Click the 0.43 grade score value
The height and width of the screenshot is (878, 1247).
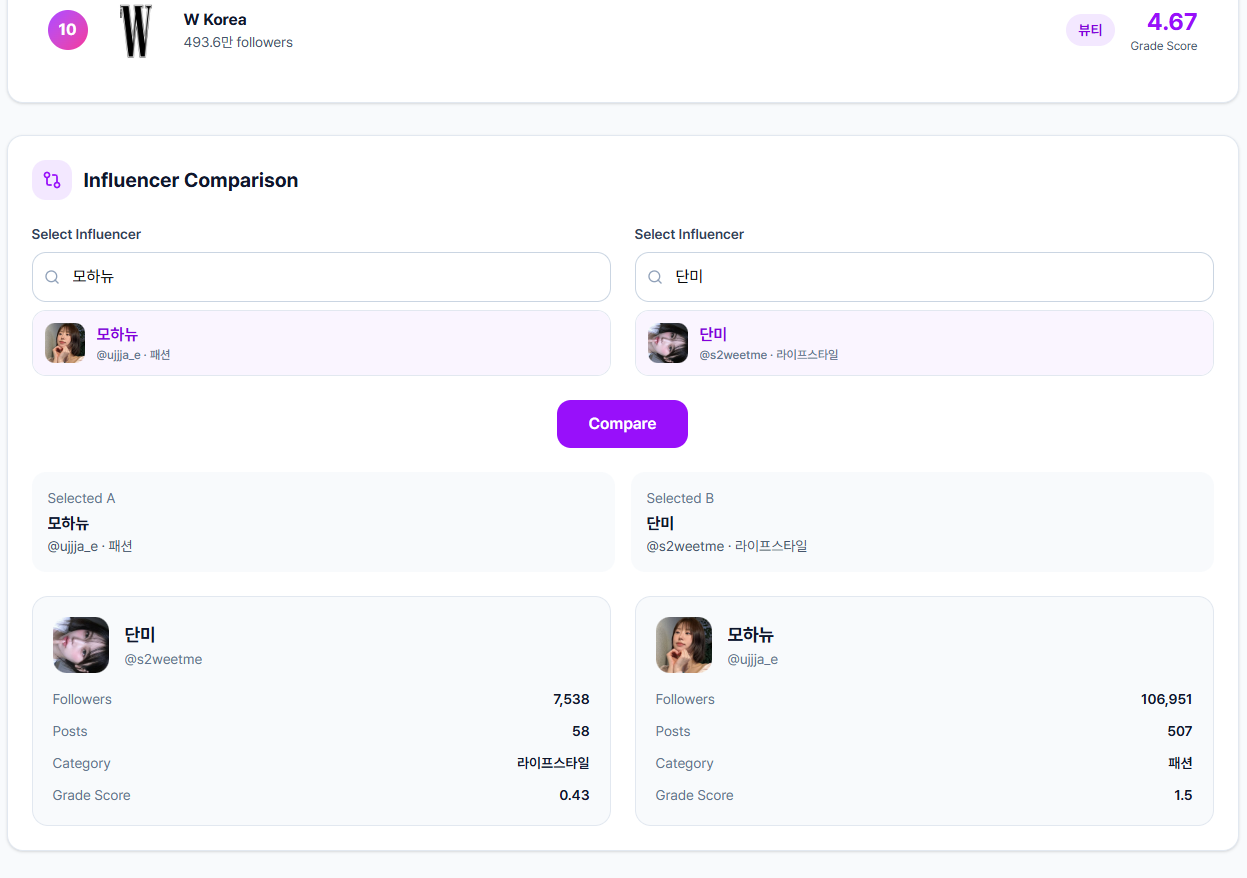point(574,795)
